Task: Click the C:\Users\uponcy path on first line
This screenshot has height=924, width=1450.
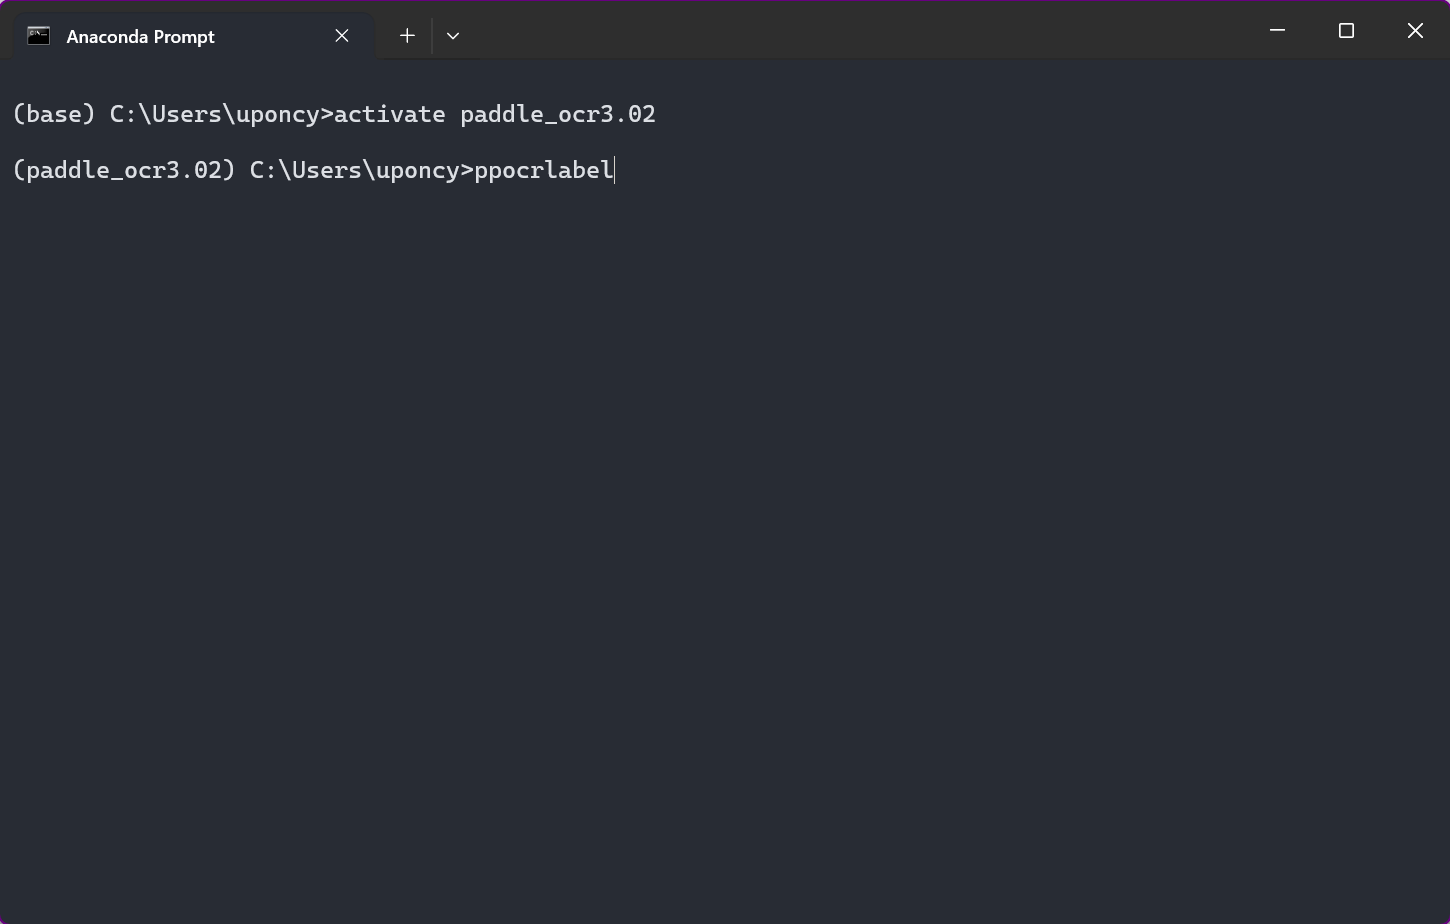Action: pyautogui.click(x=214, y=114)
